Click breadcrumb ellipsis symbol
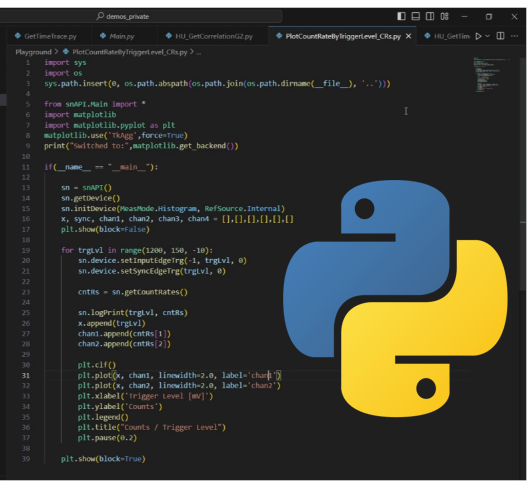531x487 pixels. click(198, 53)
